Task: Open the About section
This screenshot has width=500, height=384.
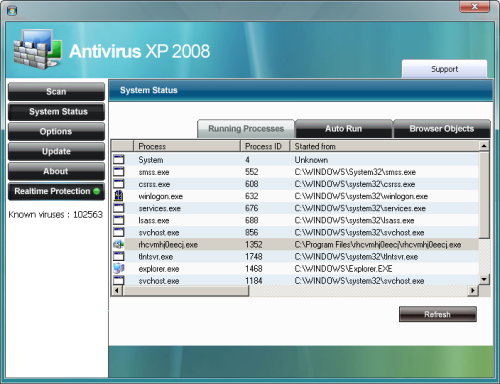Action: (56, 171)
